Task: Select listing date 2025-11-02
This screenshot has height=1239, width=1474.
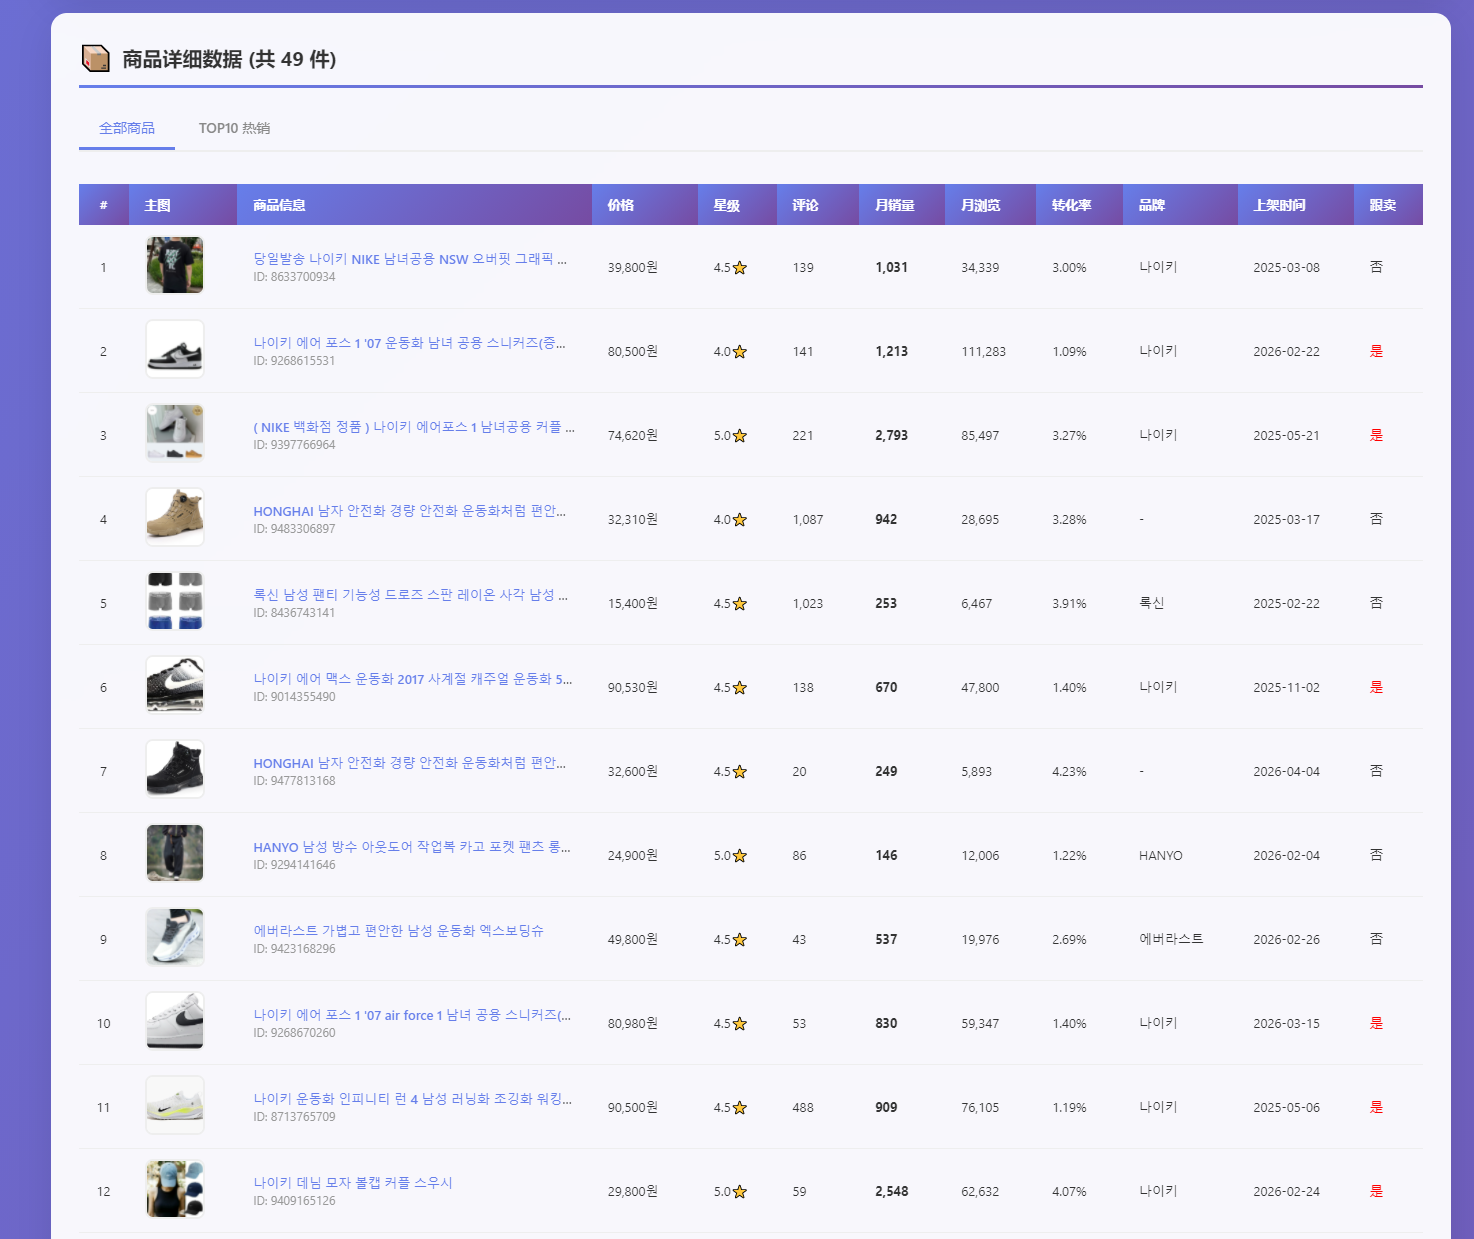Action: (1286, 688)
